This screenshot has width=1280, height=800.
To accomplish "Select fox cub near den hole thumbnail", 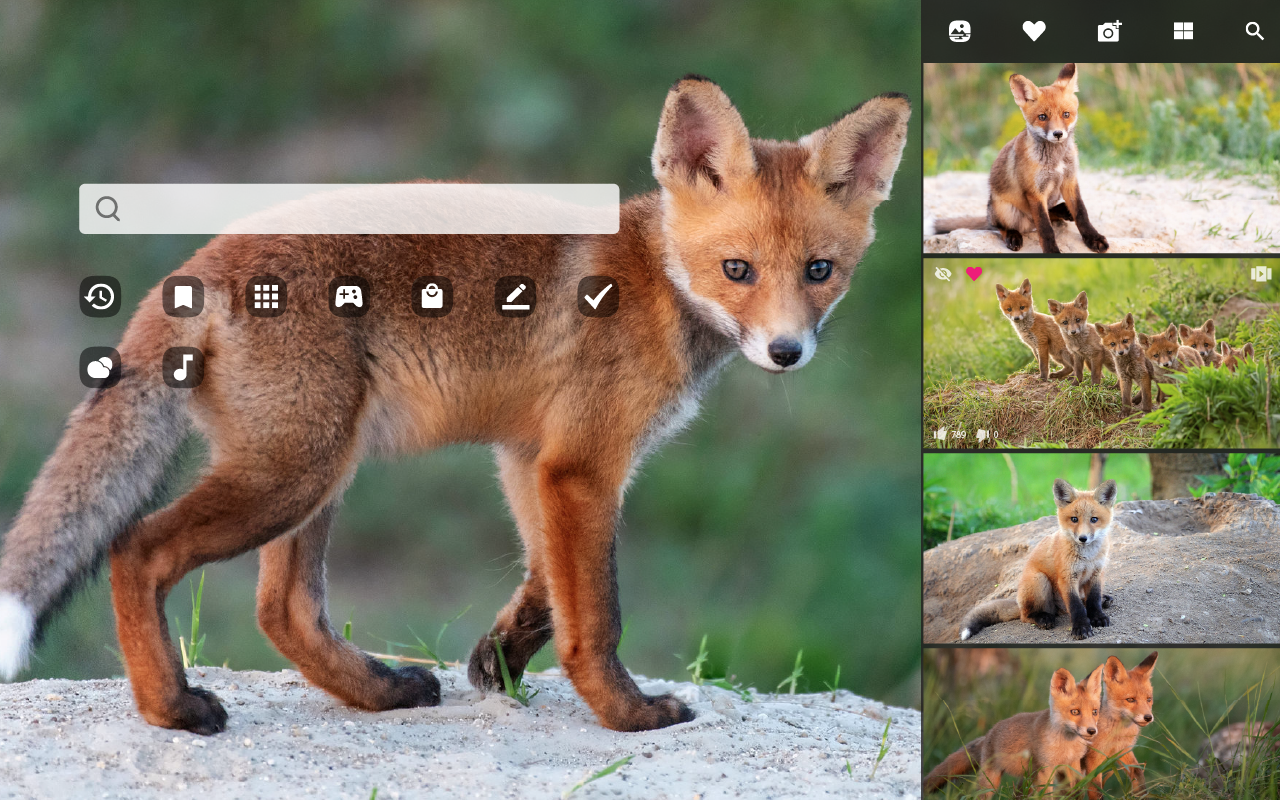I will point(1101,549).
